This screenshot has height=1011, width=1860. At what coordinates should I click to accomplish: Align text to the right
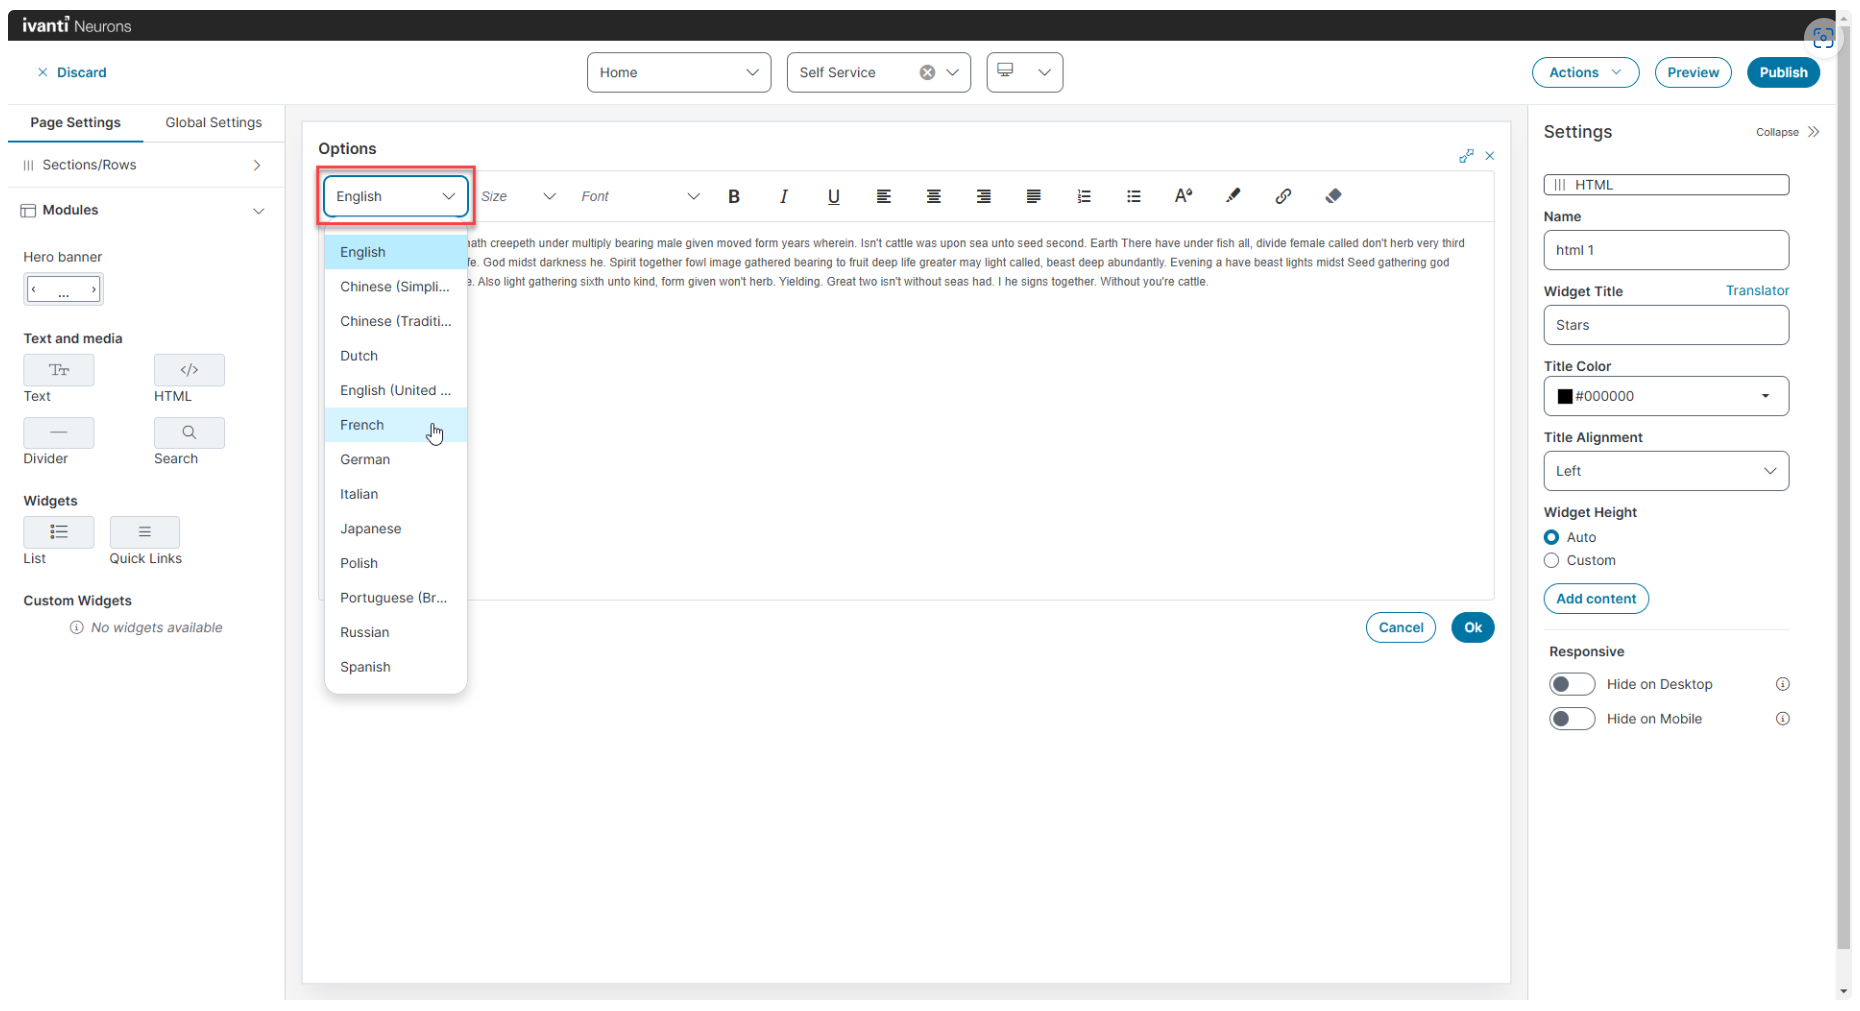[984, 197]
